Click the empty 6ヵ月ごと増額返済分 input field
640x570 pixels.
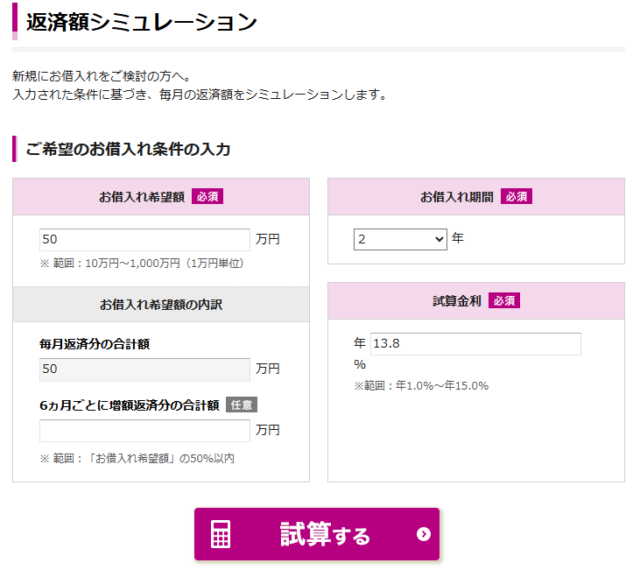pyautogui.click(x=144, y=430)
